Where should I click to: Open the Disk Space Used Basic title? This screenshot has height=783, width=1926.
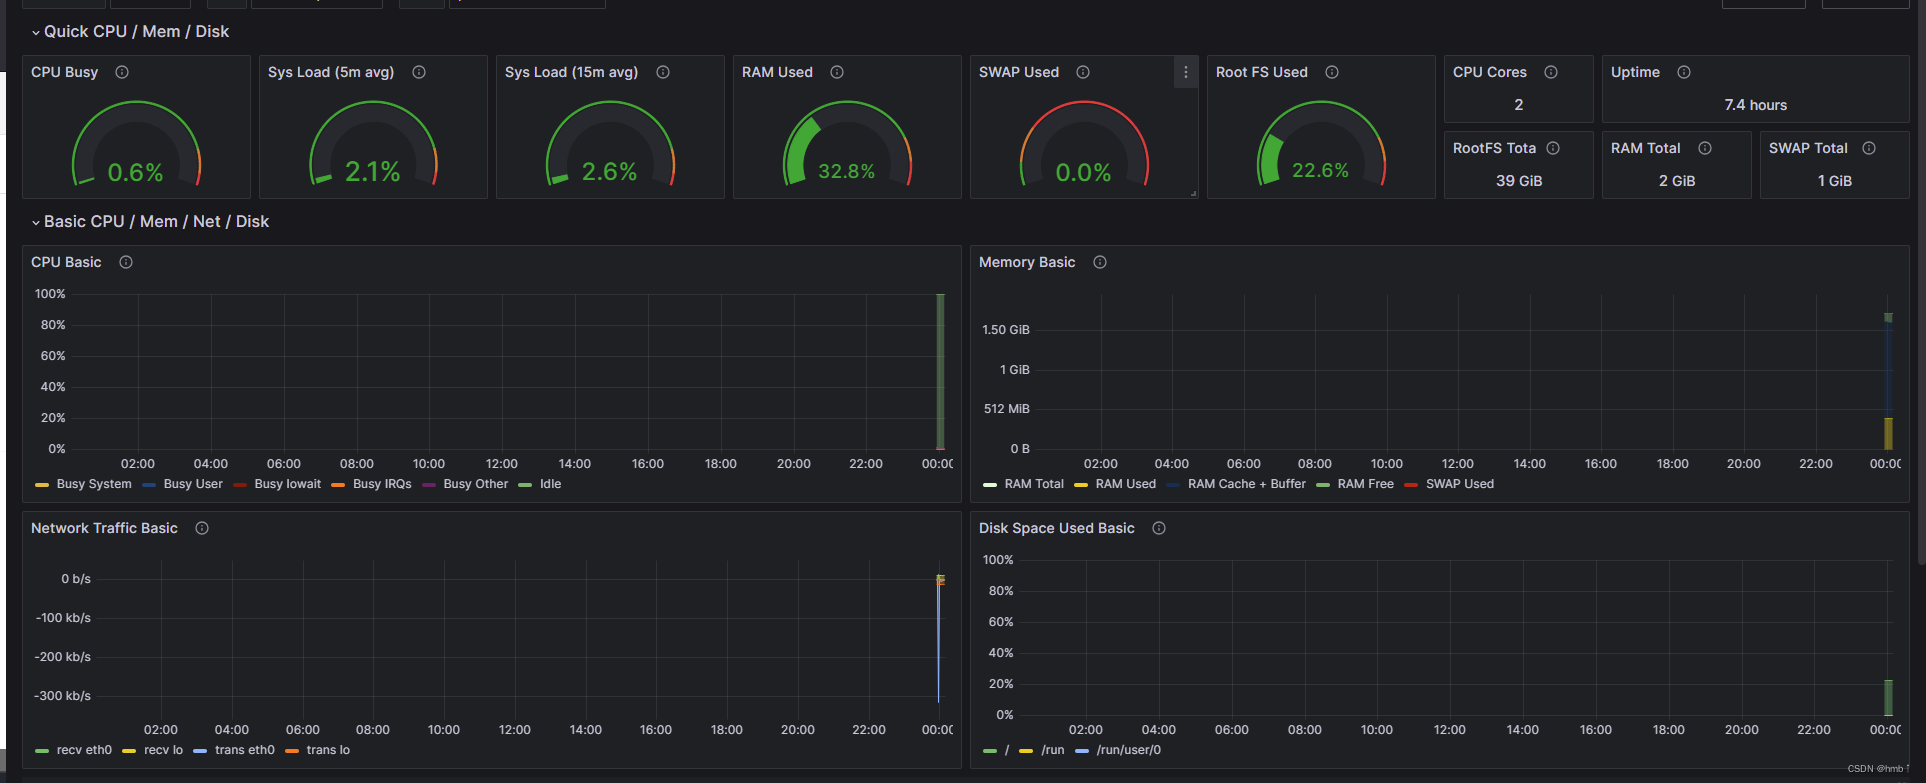pos(1057,528)
